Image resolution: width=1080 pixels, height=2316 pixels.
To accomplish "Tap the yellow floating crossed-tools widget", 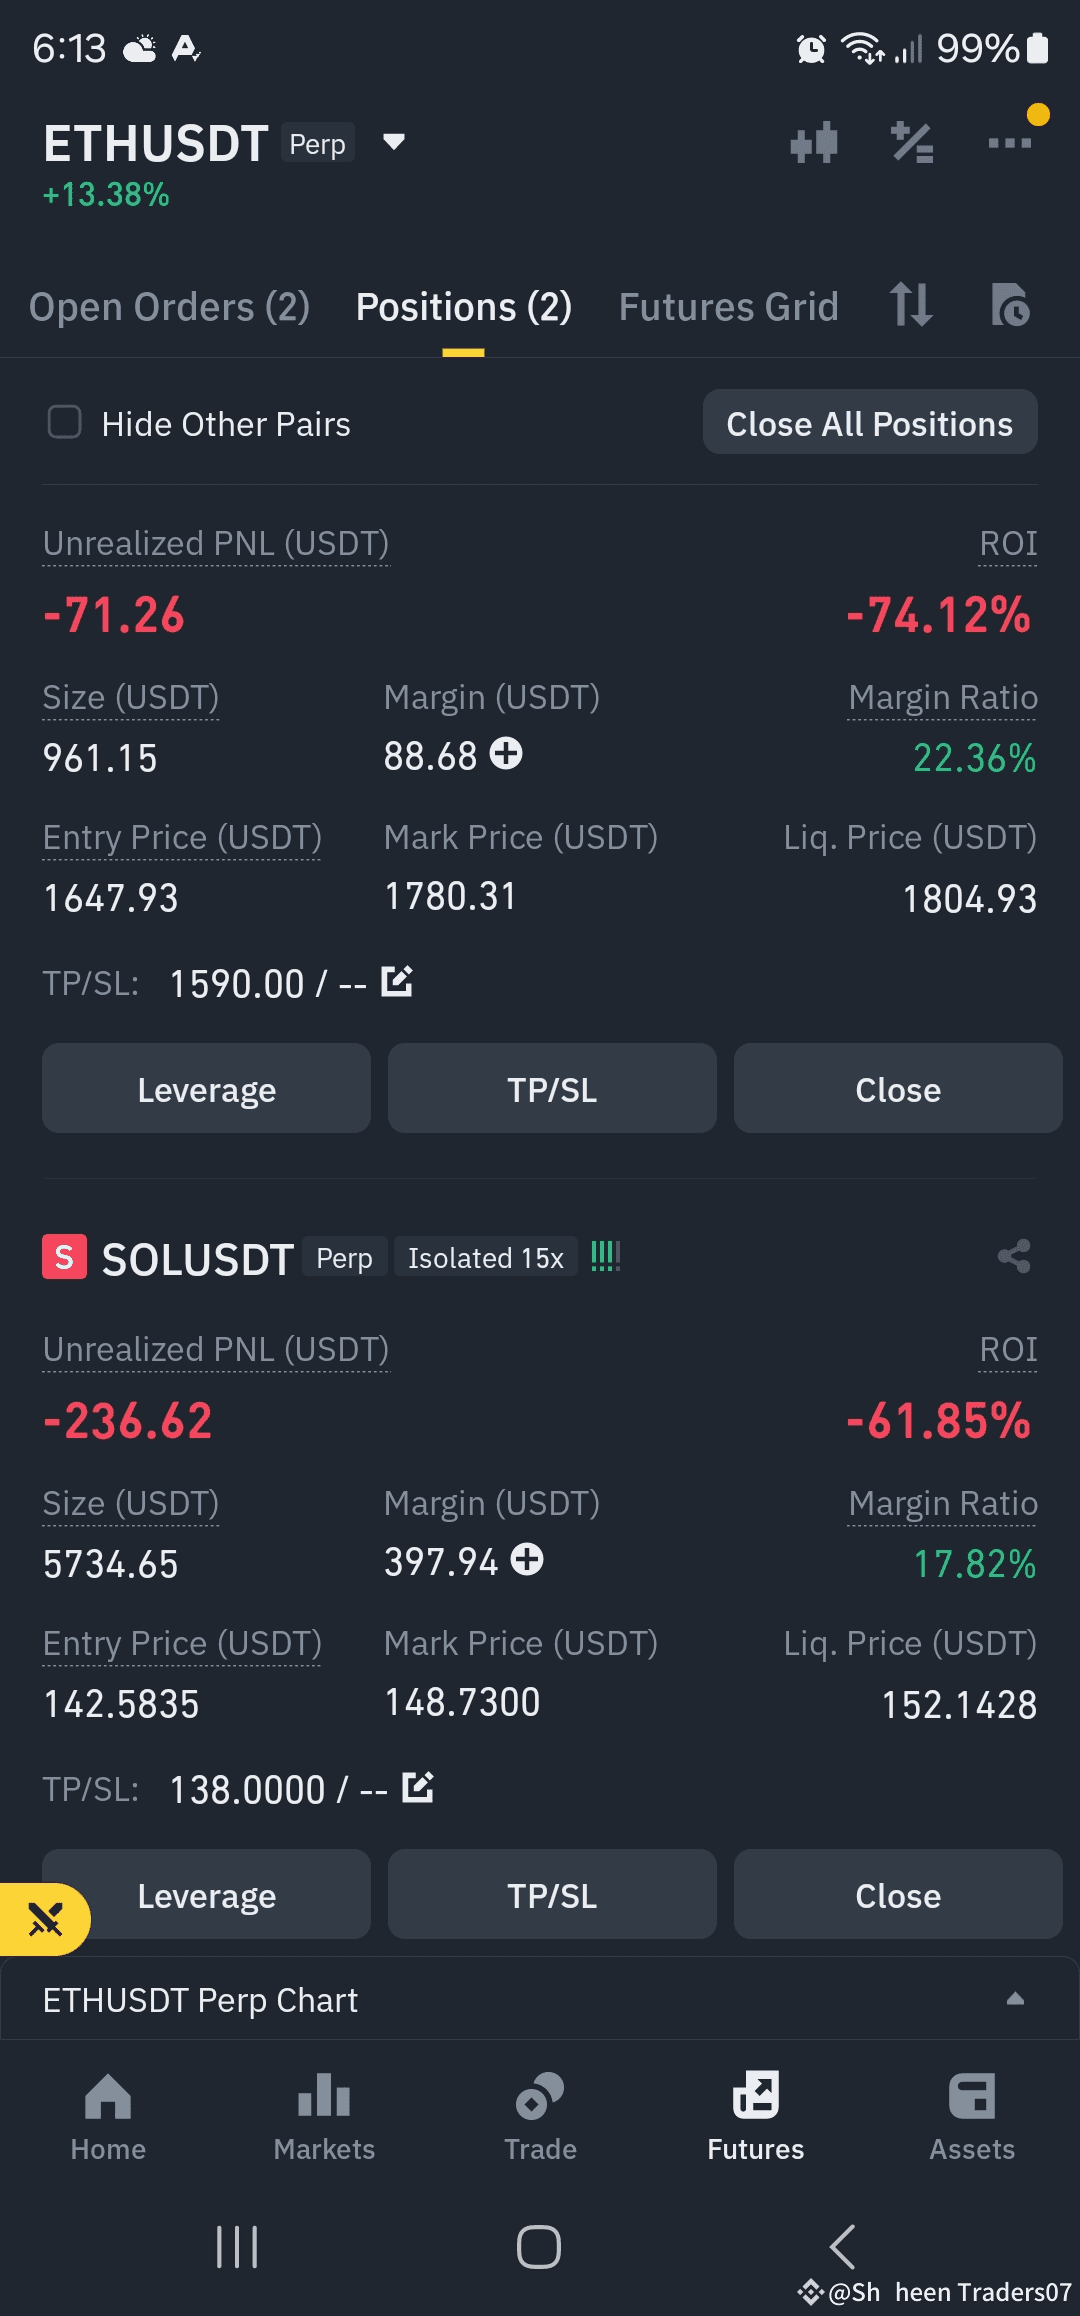I will [x=44, y=1919].
